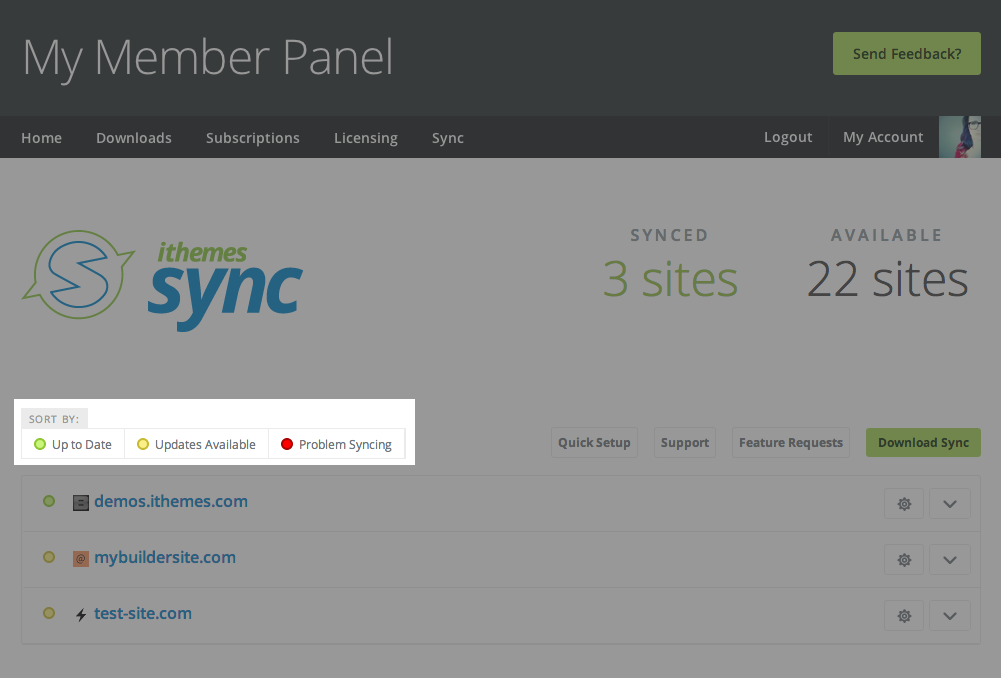Open the Subscriptions menu item
The image size is (1001, 678).
point(253,138)
